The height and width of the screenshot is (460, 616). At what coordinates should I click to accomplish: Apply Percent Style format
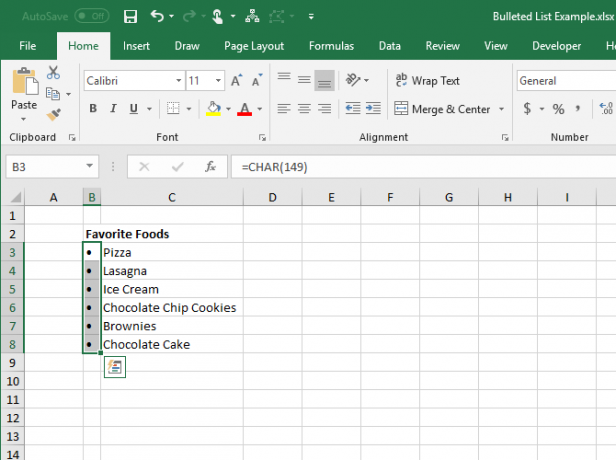pos(558,109)
